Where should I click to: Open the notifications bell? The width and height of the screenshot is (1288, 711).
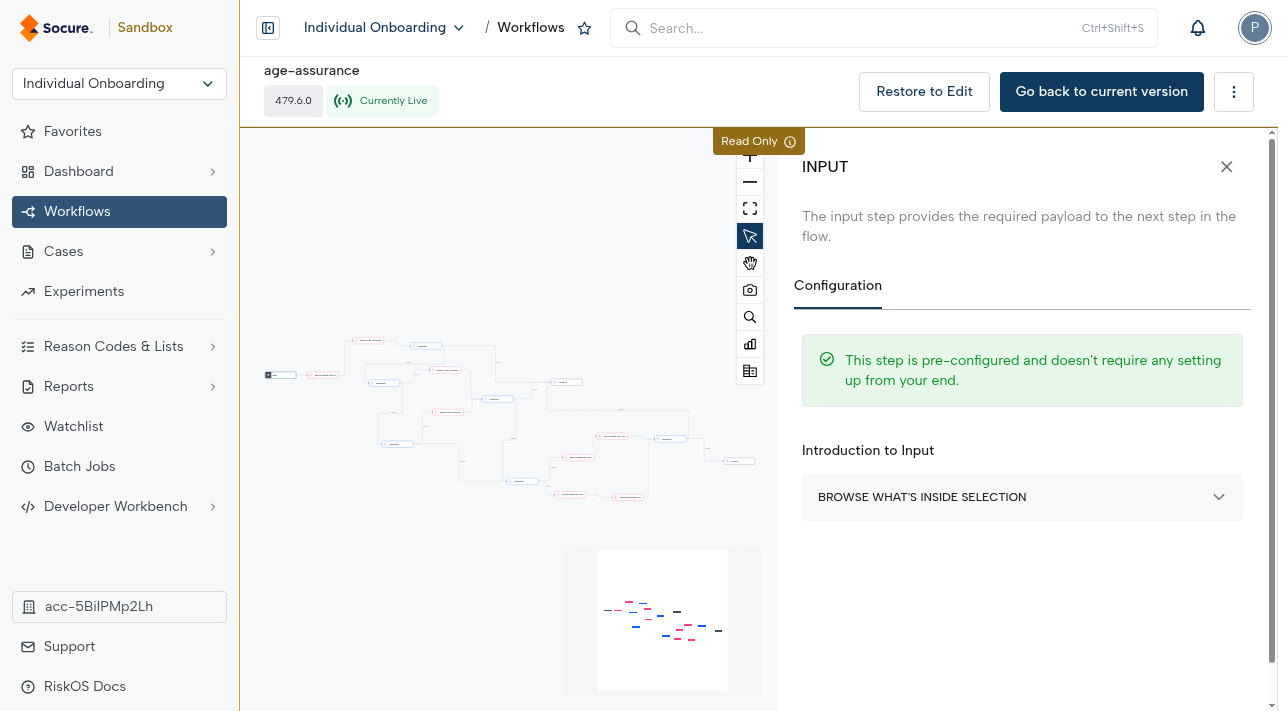tap(1198, 28)
